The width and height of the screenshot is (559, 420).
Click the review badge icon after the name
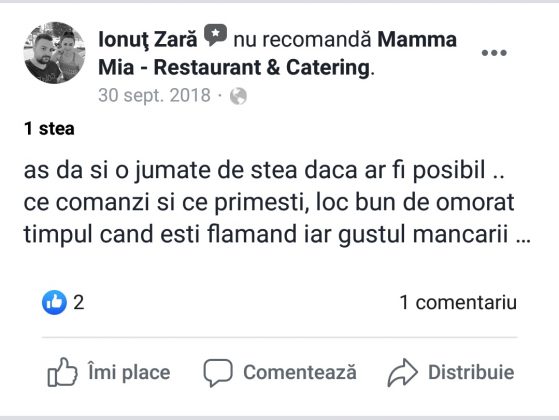pos(215,35)
